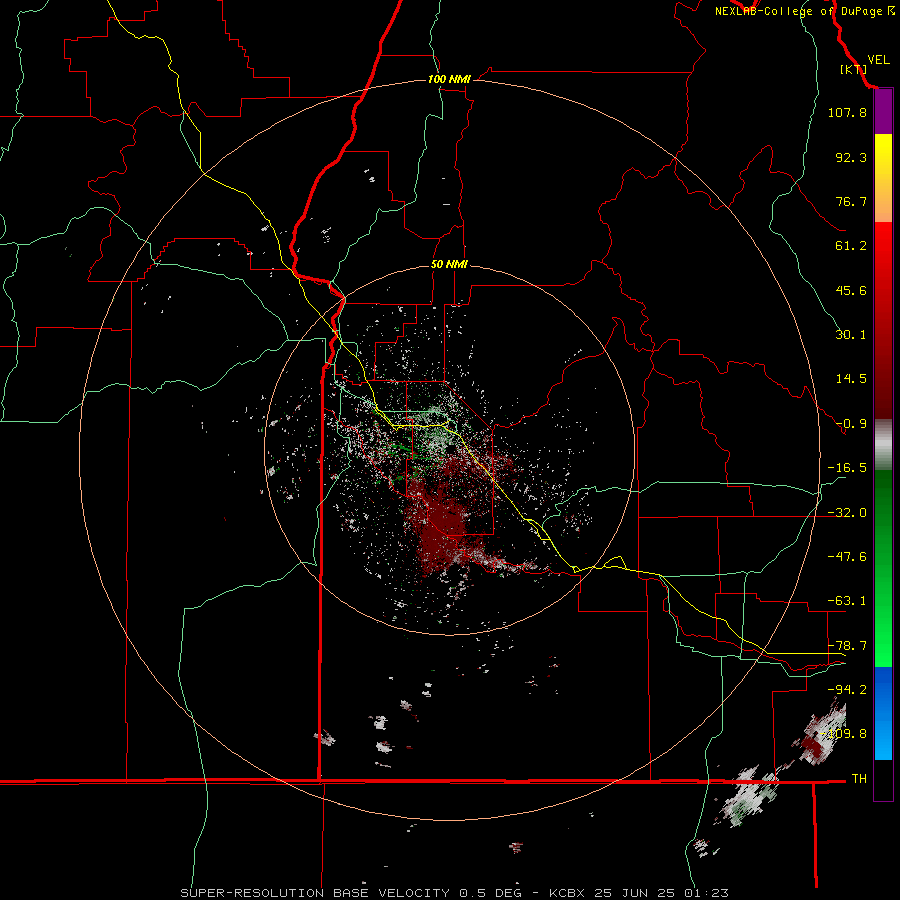This screenshot has height=900, width=900.
Task: Select the 45.6 legend value
Action: [851, 290]
